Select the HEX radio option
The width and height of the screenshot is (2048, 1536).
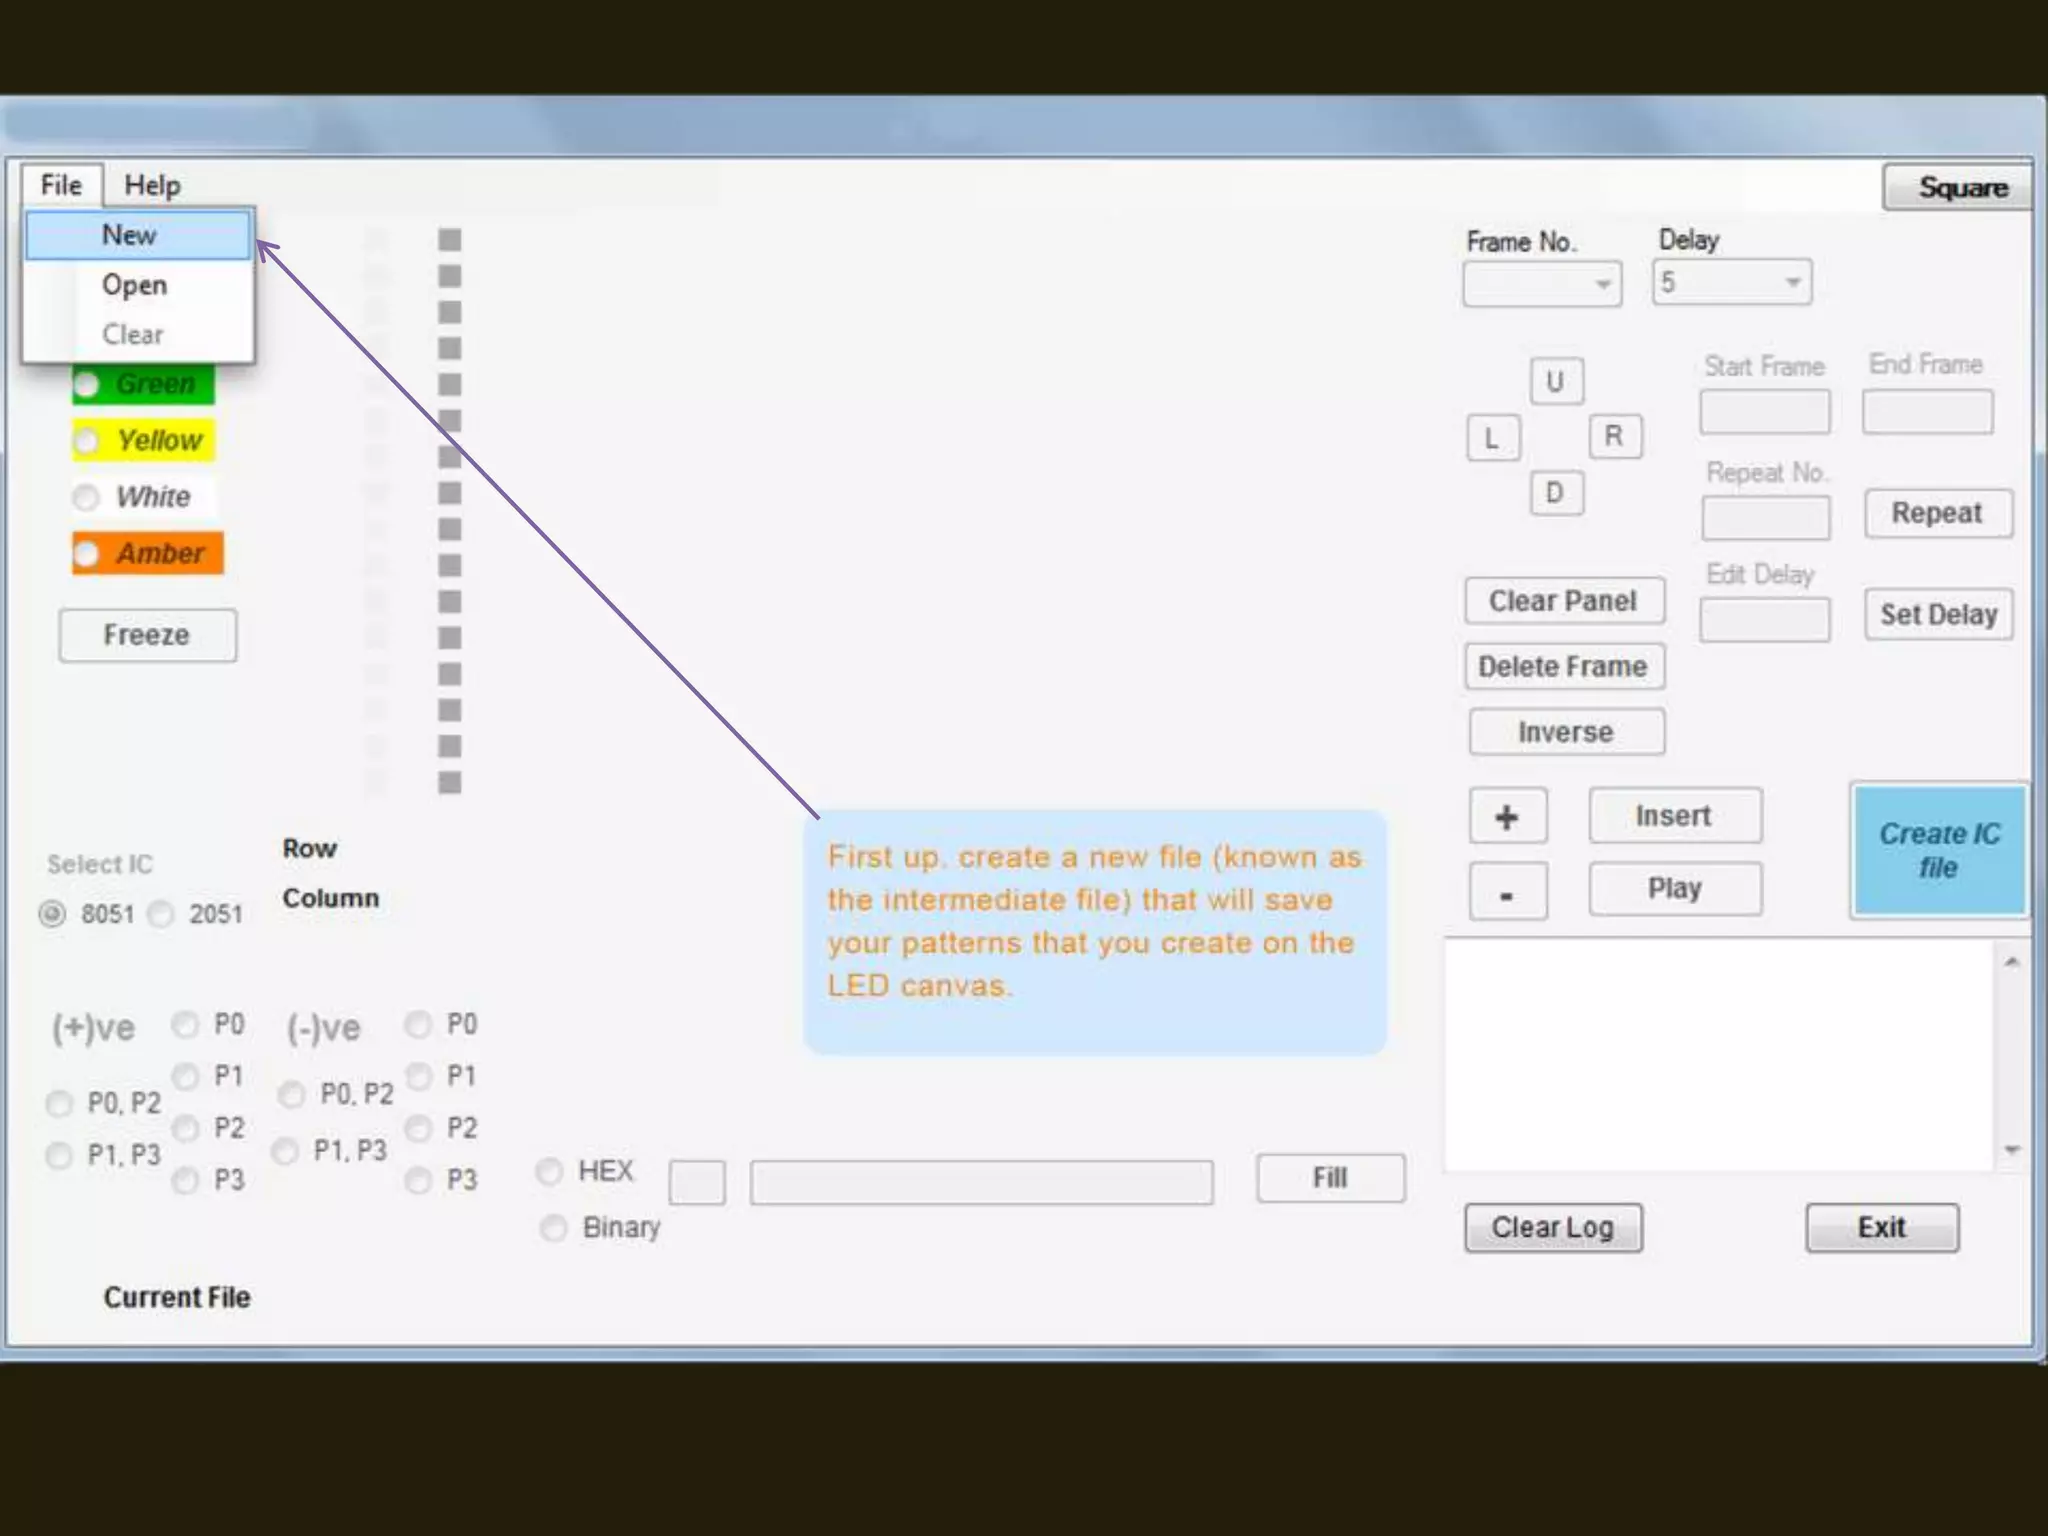click(550, 1171)
